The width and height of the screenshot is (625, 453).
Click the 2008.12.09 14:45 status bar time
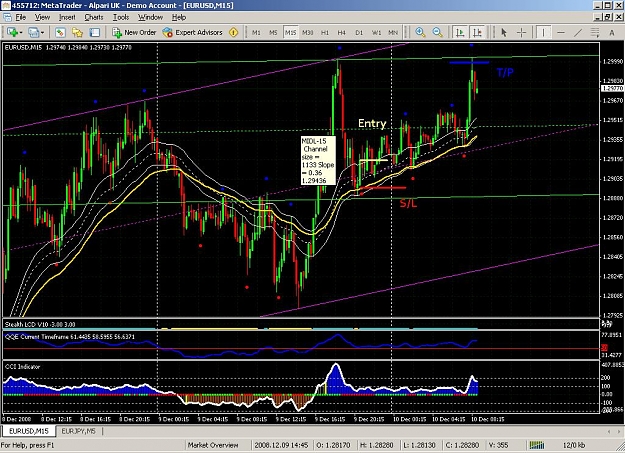pos(281,445)
